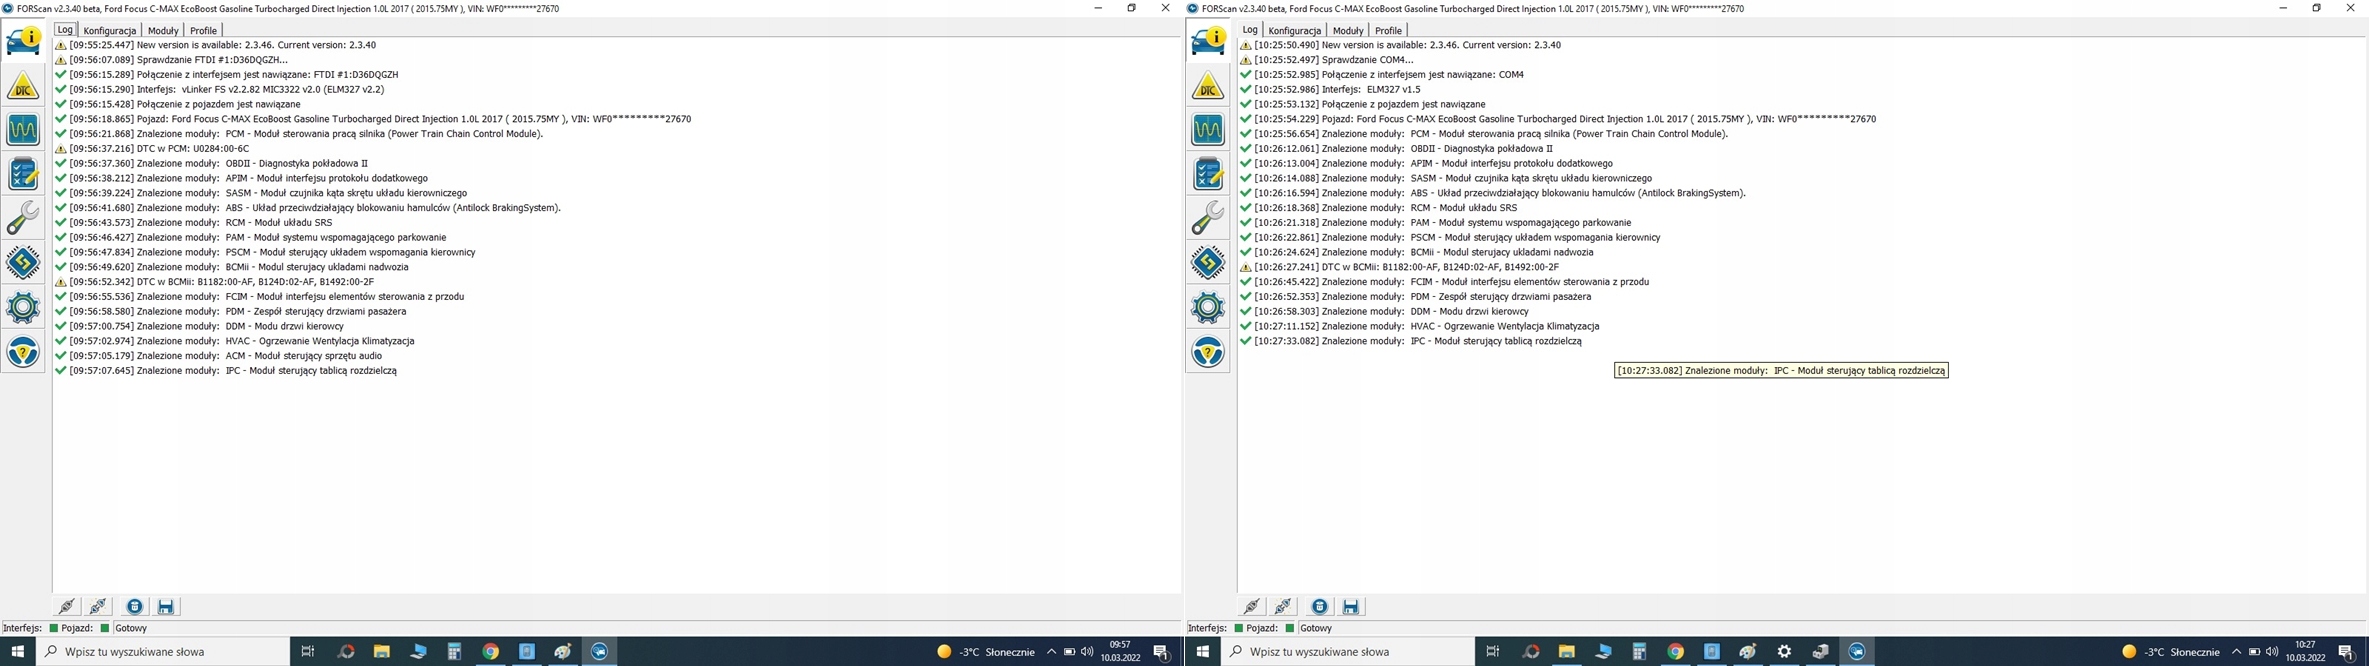2369x666 pixels.
Task: Click green Pojazd status indicator in right window
Action: click(x=1289, y=628)
